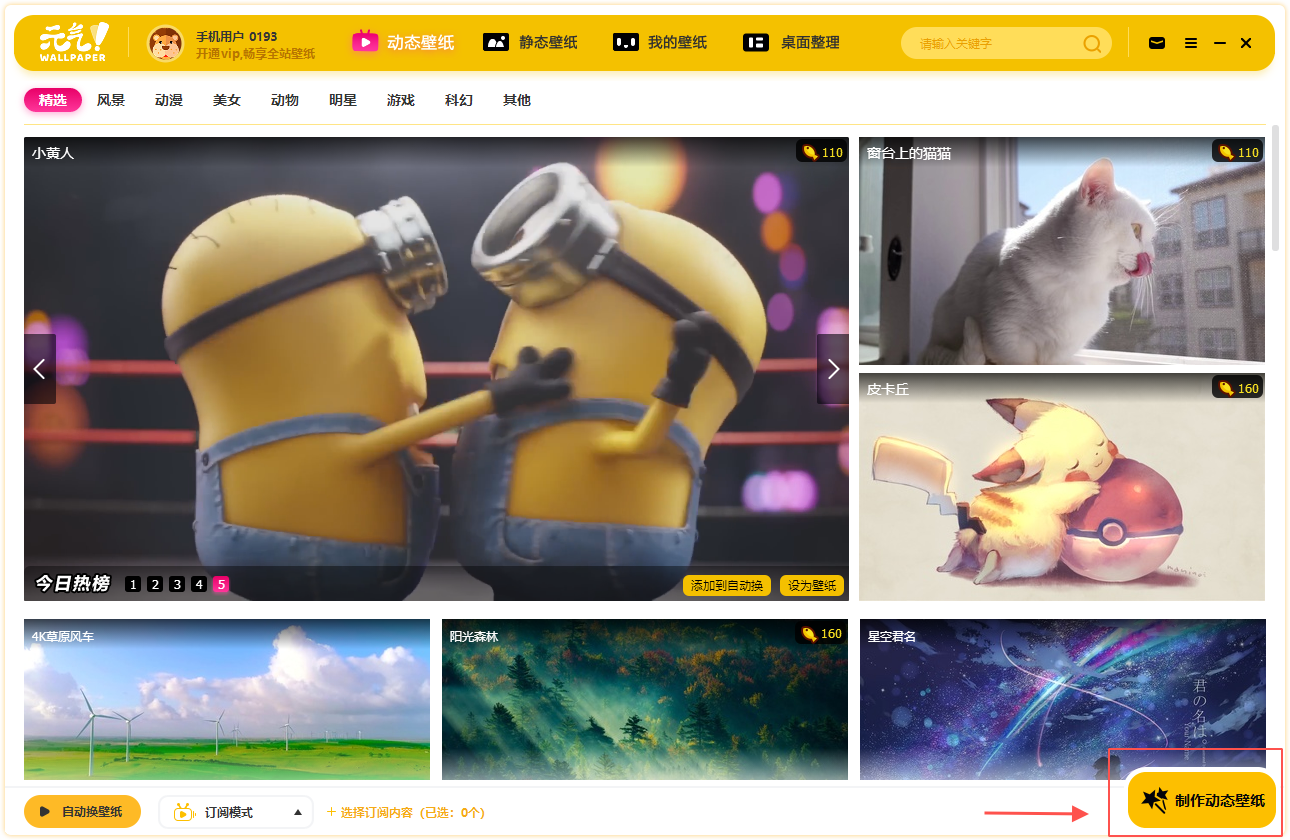Image resolution: width=1290 pixels, height=840 pixels.
Task: Open the mail messages icon
Action: (1157, 43)
